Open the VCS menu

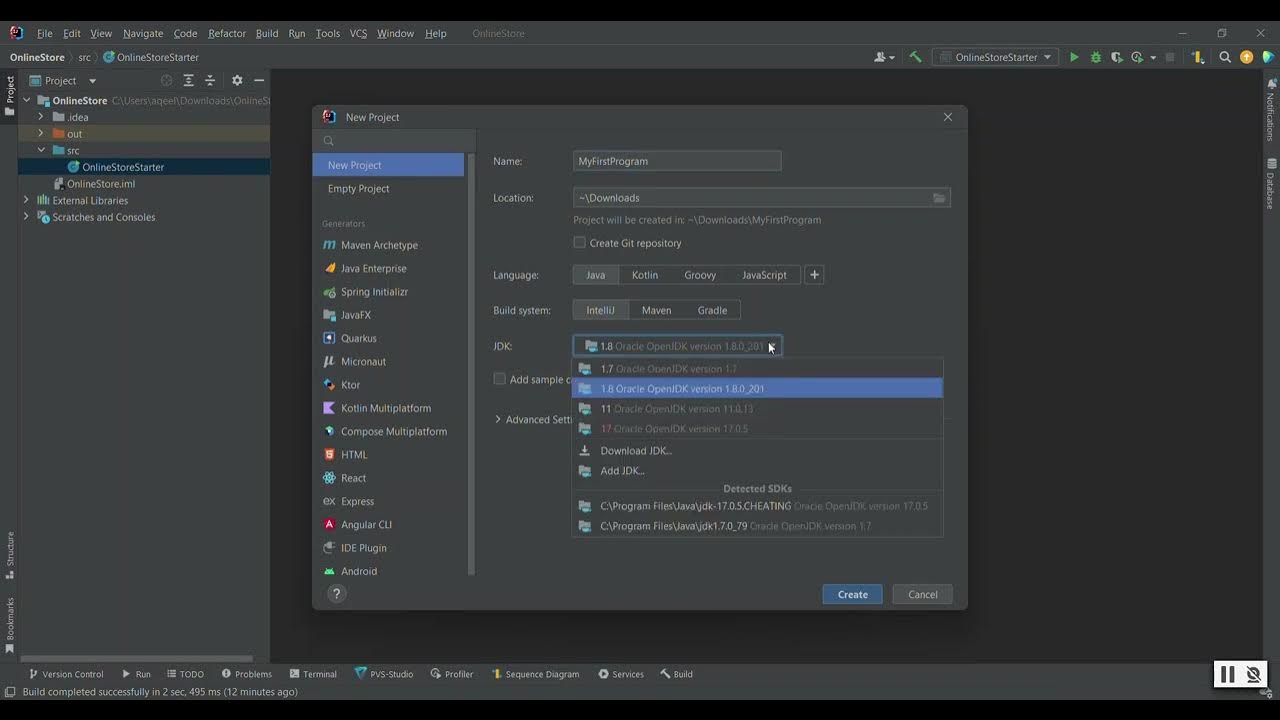(358, 33)
